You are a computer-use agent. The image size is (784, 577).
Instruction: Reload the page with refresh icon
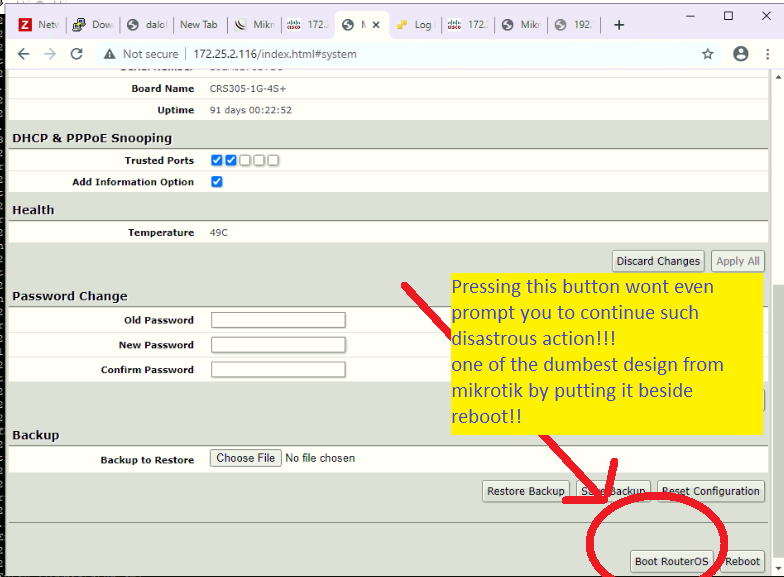point(76,54)
